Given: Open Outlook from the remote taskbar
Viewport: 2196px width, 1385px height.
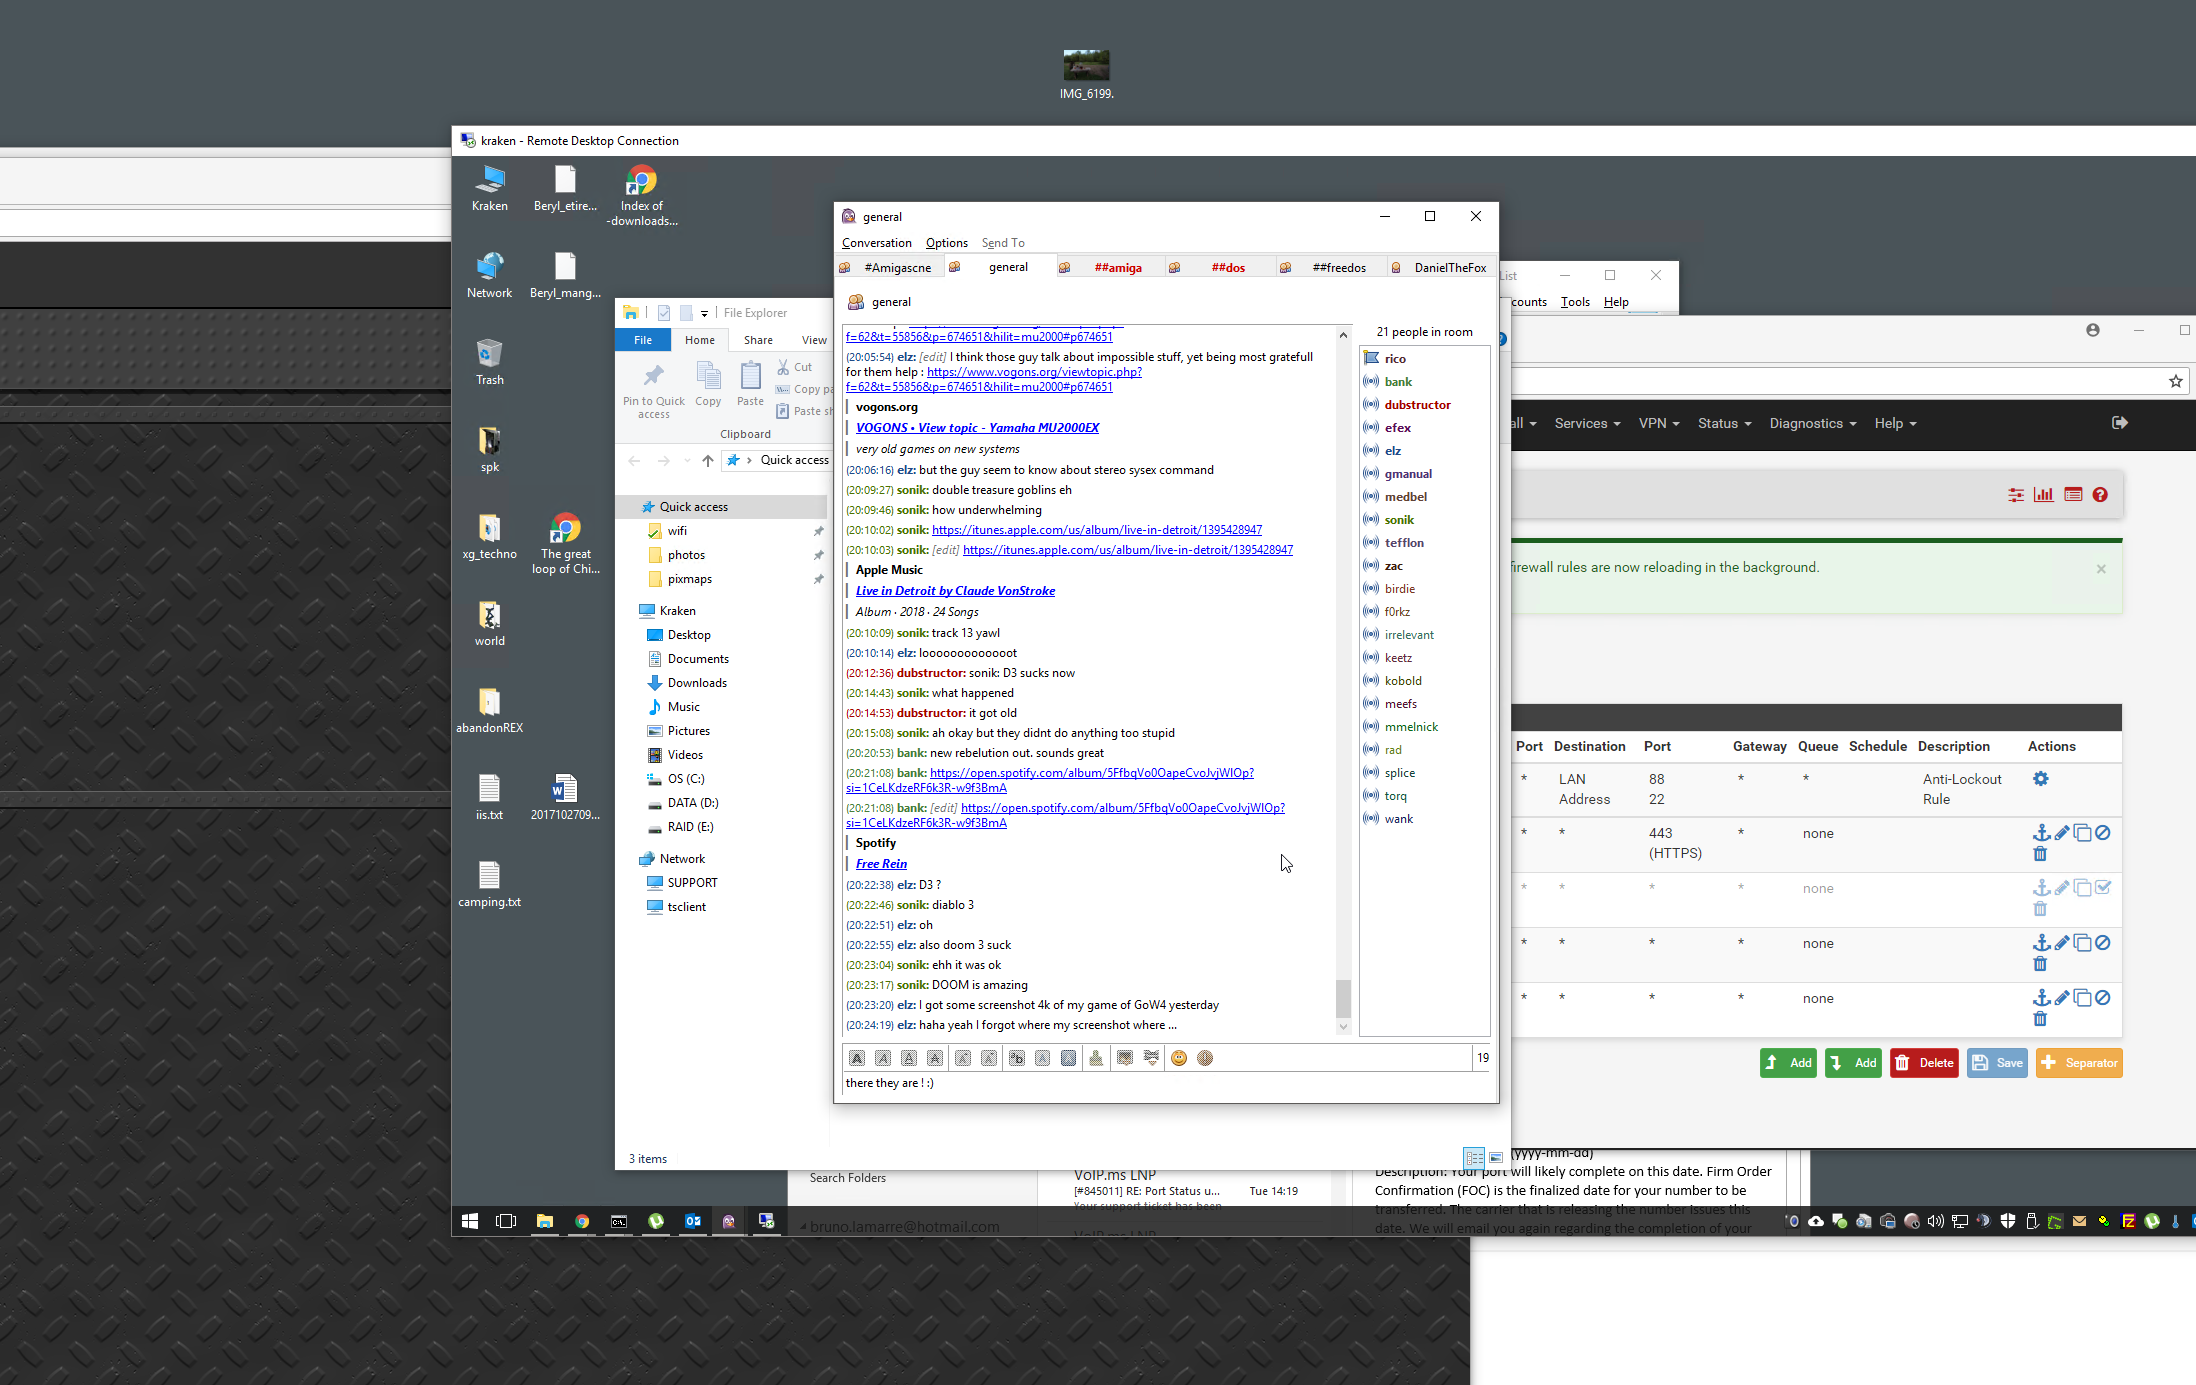Looking at the screenshot, I should tap(692, 1221).
